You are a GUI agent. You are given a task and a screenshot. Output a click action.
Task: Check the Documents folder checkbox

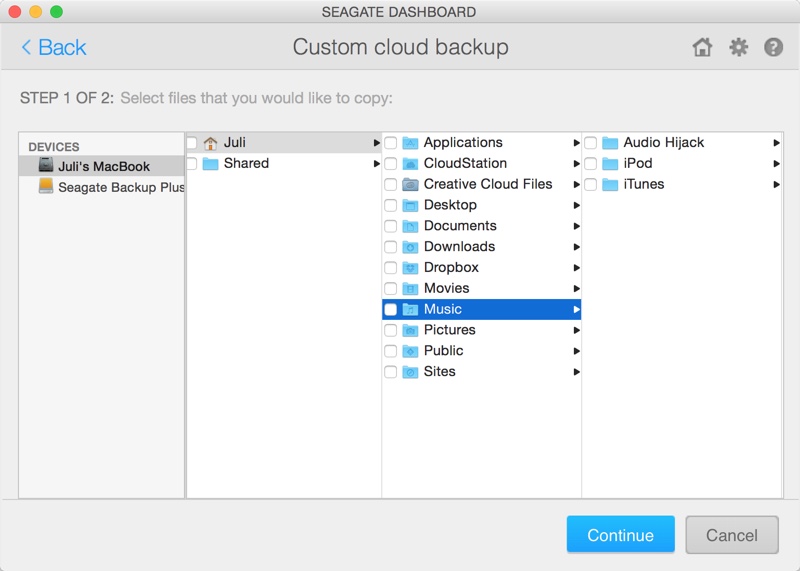click(x=391, y=226)
